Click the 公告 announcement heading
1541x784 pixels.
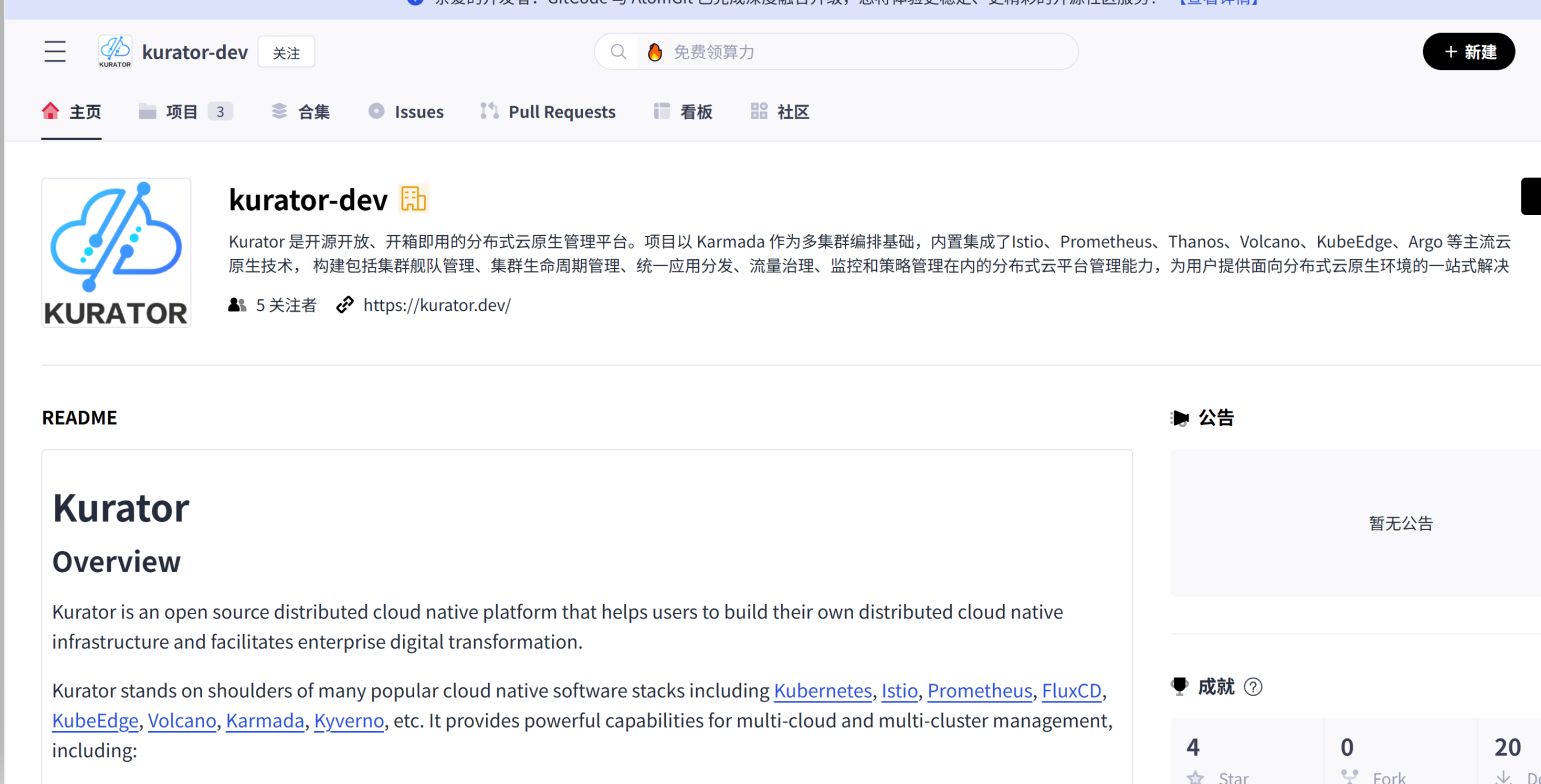[x=1216, y=418]
